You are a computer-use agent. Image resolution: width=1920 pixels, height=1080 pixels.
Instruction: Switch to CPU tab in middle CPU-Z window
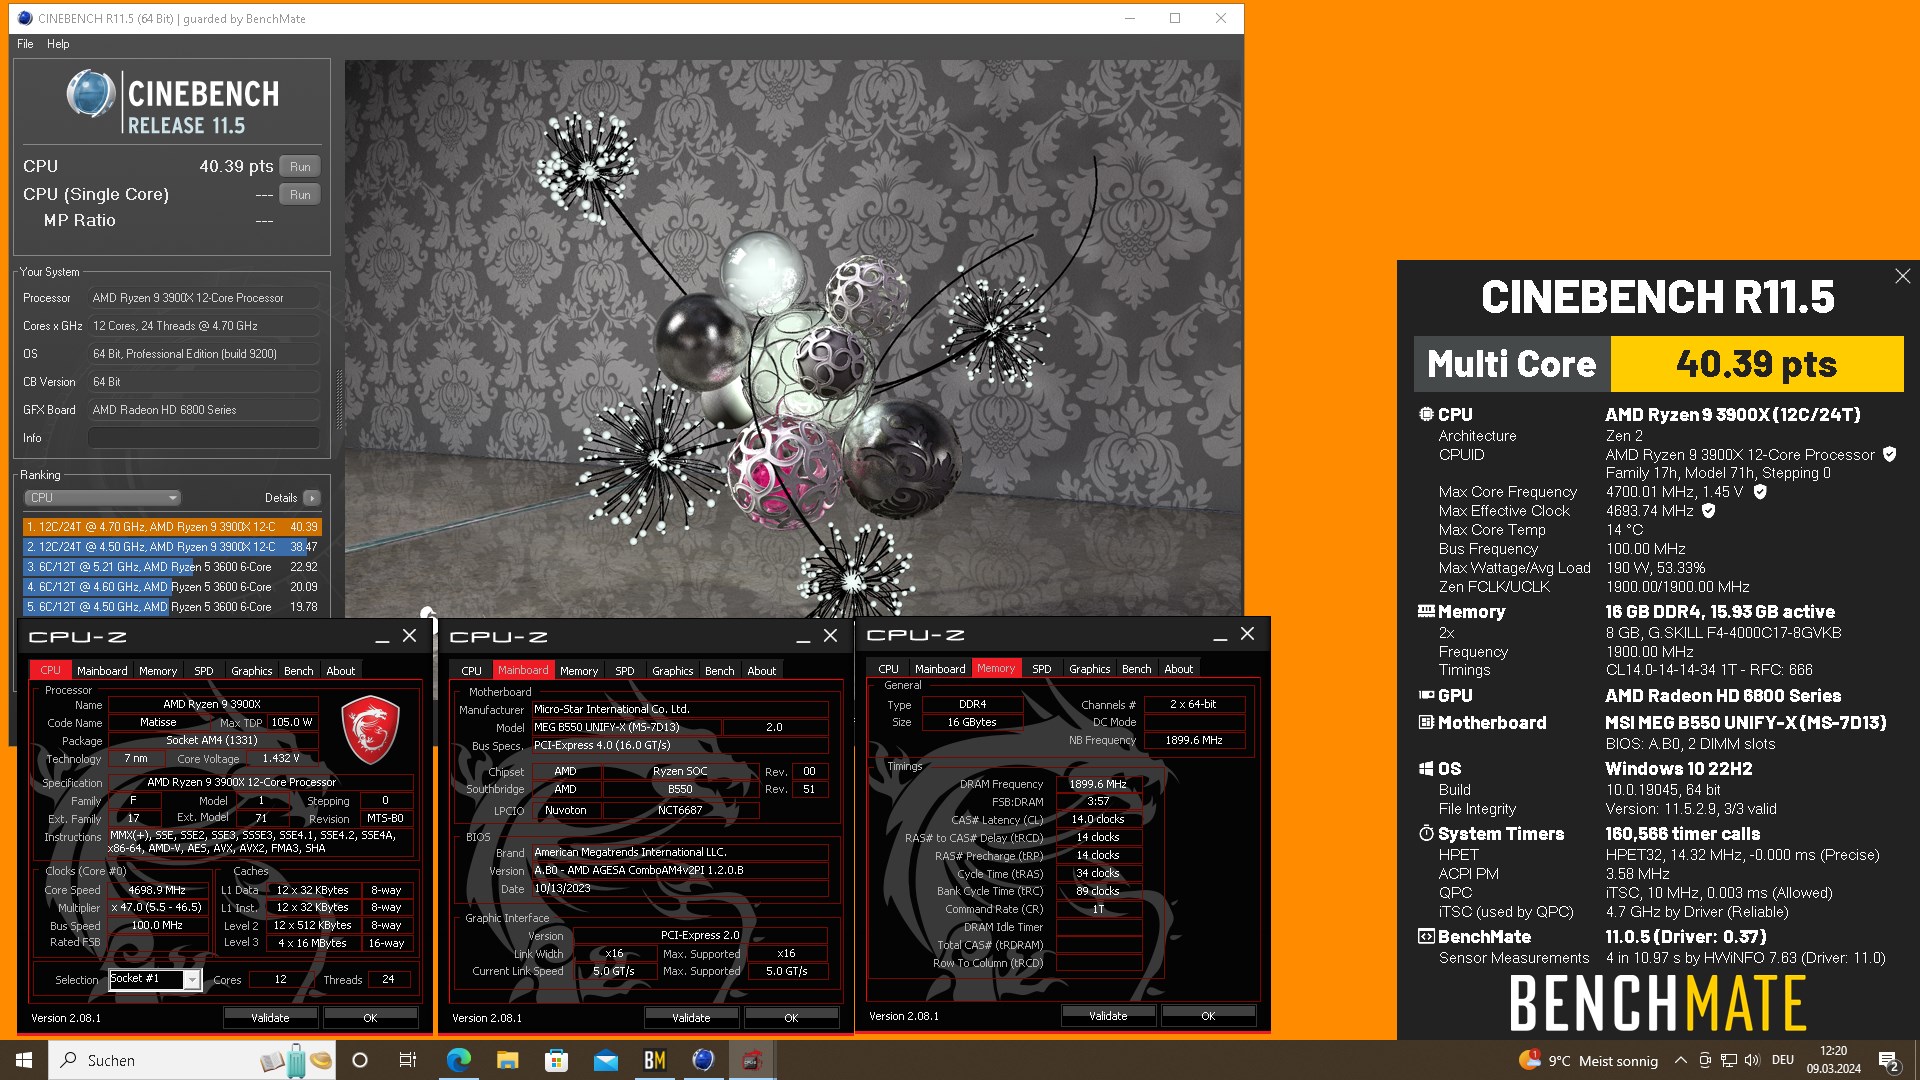[x=472, y=671]
